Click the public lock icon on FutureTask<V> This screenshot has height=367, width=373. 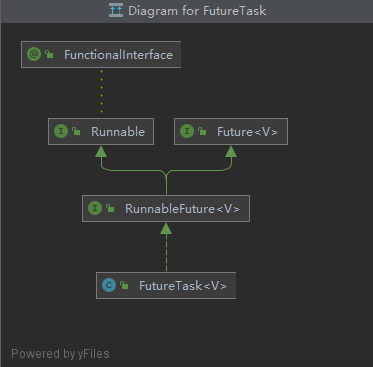click(124, 285)
